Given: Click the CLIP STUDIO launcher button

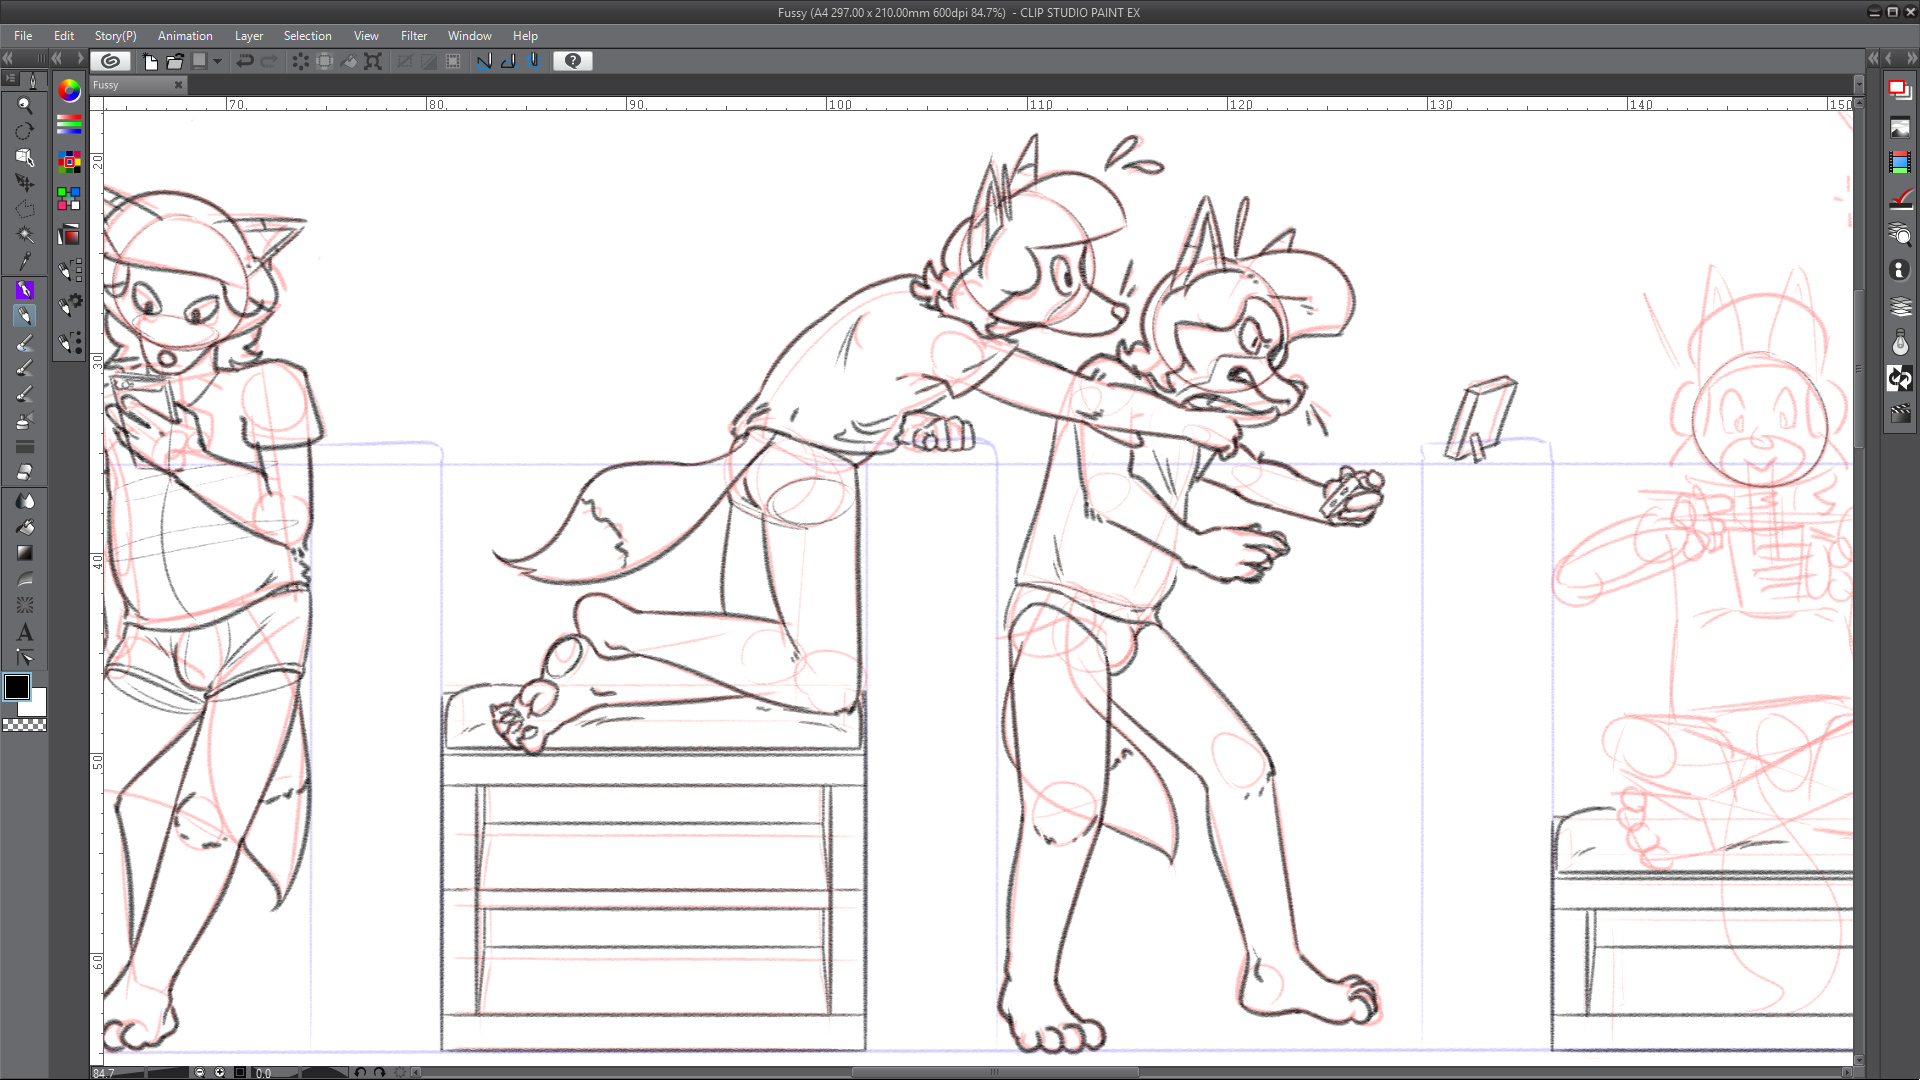Looking at the screenshot, I should pyautogui.click(x=111, y=61).
